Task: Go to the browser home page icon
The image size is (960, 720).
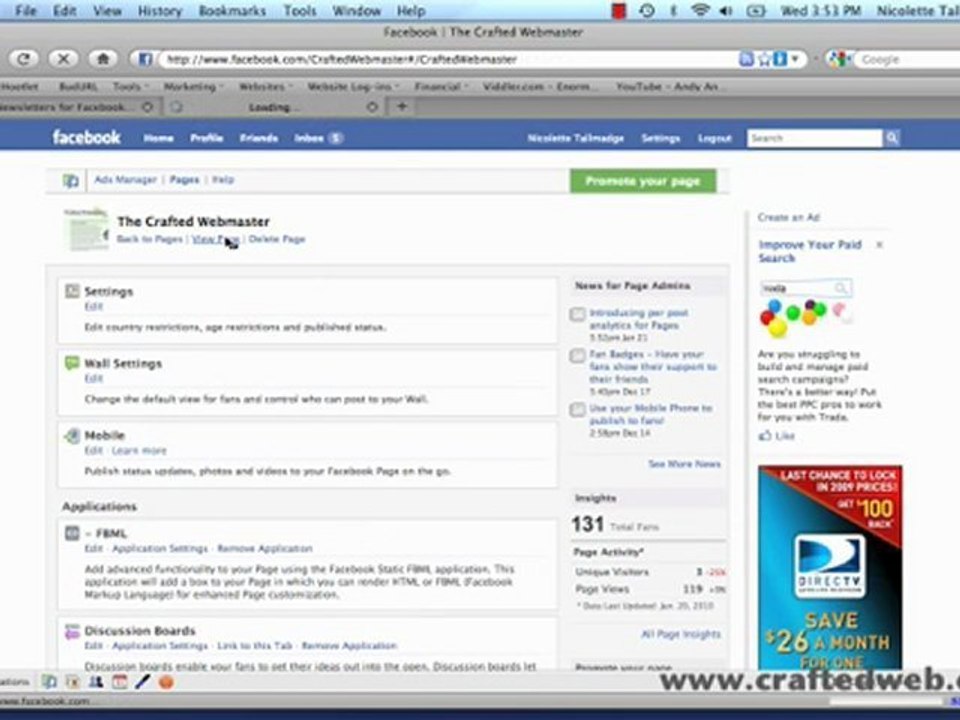Action: pos(103,59)
